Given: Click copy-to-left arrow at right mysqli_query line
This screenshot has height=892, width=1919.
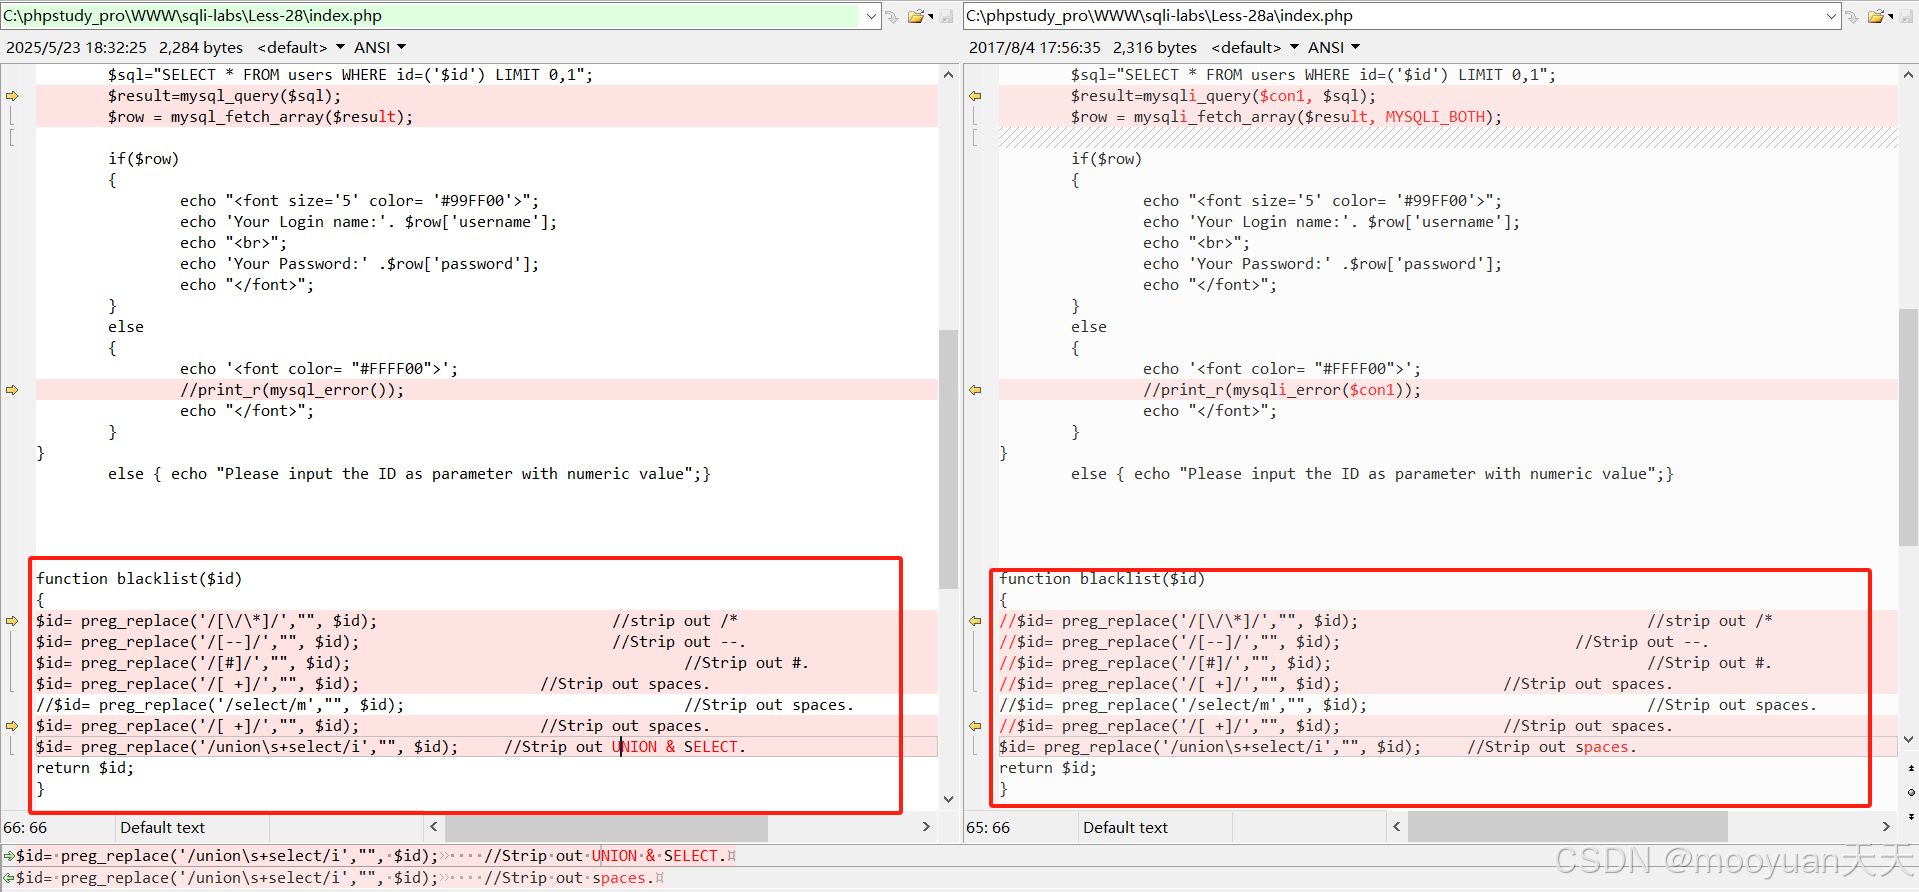Looking at the screenshot, I should 975,96.
